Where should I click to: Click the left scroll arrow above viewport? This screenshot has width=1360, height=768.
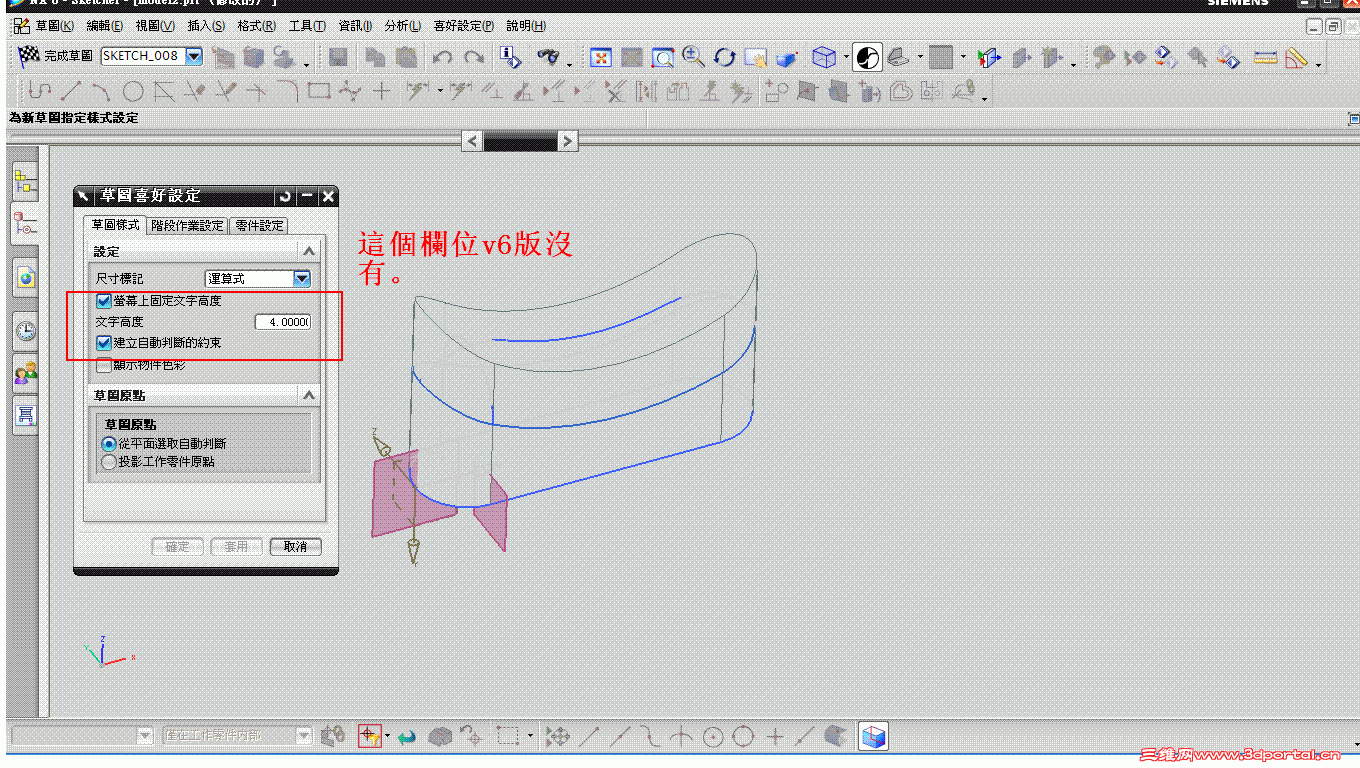tap(472, 142)
